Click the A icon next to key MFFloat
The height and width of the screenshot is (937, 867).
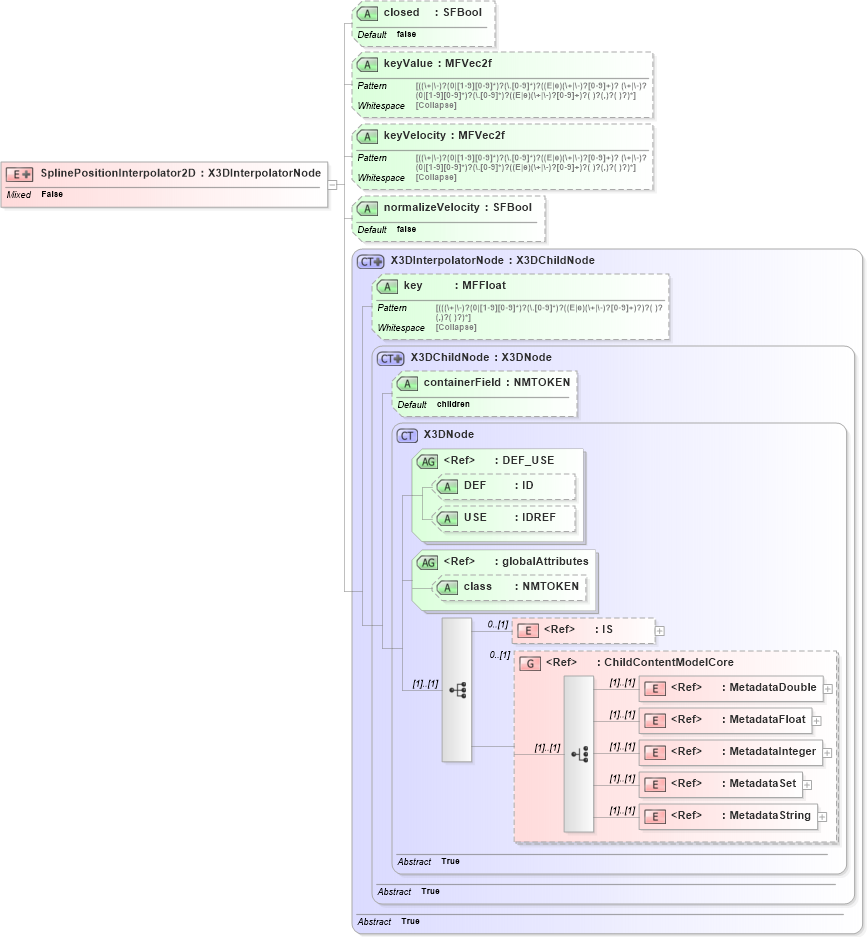387,286
